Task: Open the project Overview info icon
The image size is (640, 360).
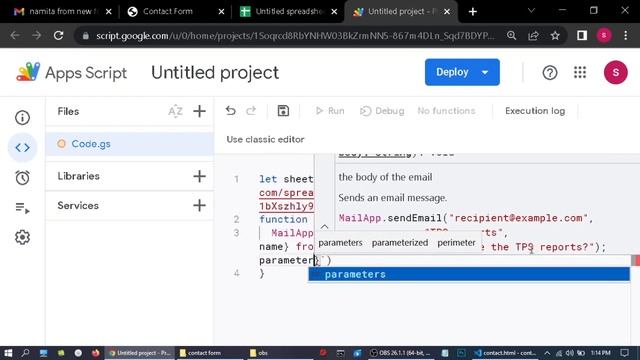Action: pos(22,118)
